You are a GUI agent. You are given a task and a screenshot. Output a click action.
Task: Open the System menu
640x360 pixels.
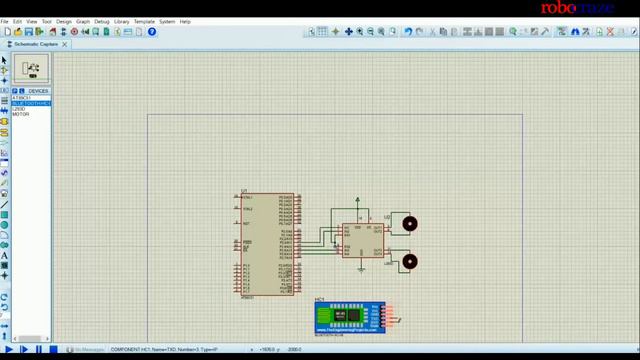[x=167, y=22]
